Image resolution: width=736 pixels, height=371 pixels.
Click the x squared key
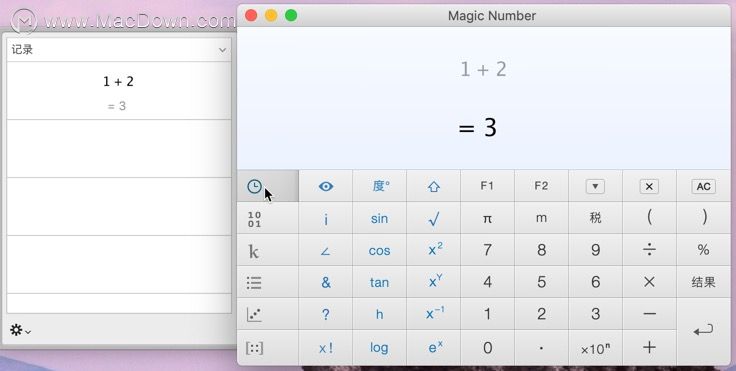tap(434, 250)
